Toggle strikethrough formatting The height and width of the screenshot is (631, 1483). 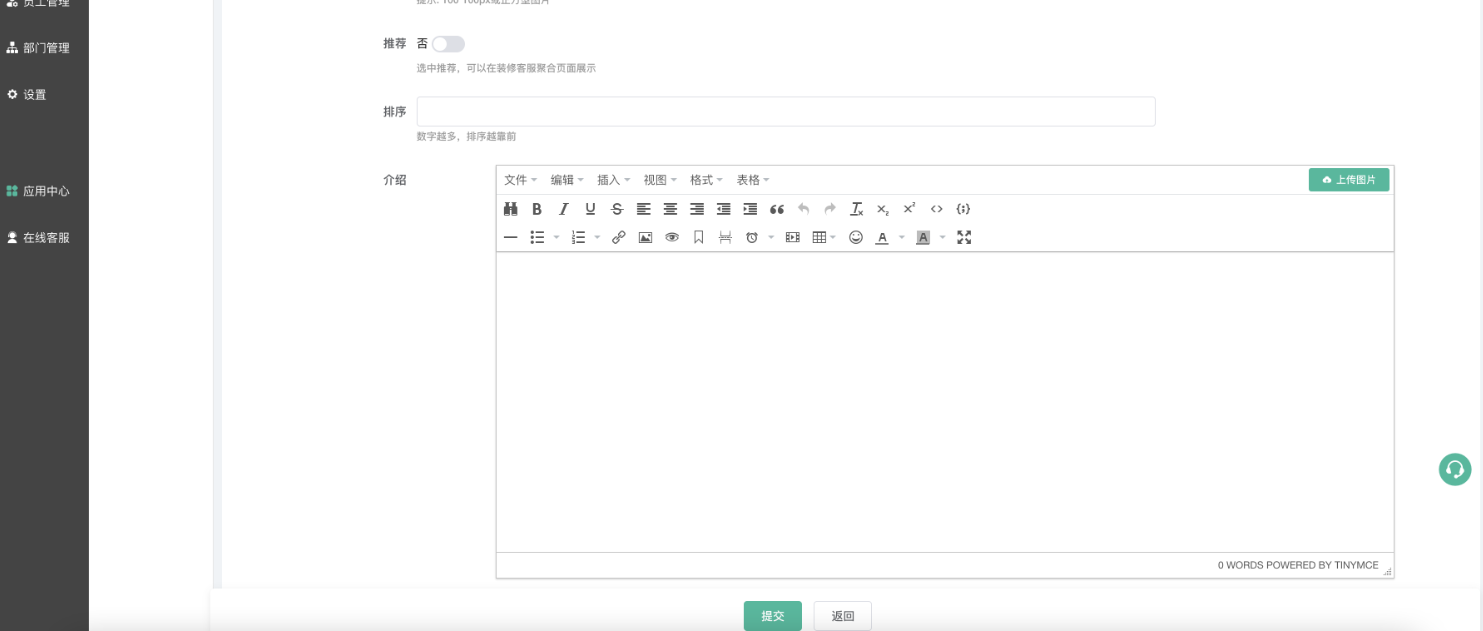tap(617, 209)
